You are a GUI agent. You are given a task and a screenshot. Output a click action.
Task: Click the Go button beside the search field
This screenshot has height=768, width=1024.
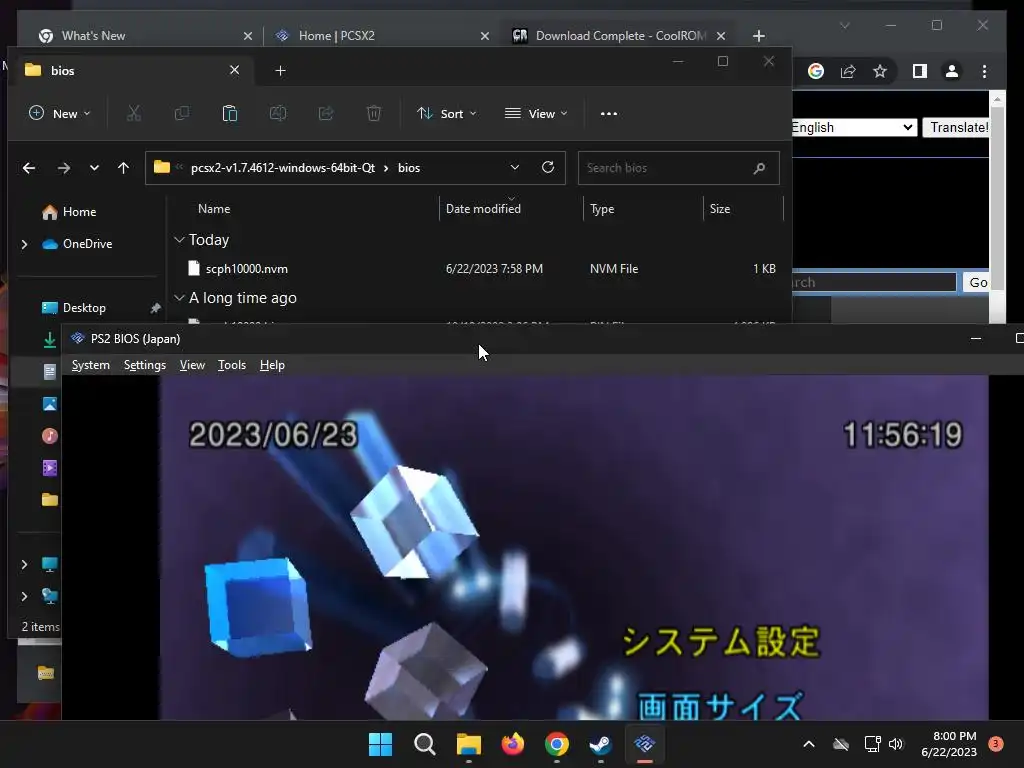point(976,283)
